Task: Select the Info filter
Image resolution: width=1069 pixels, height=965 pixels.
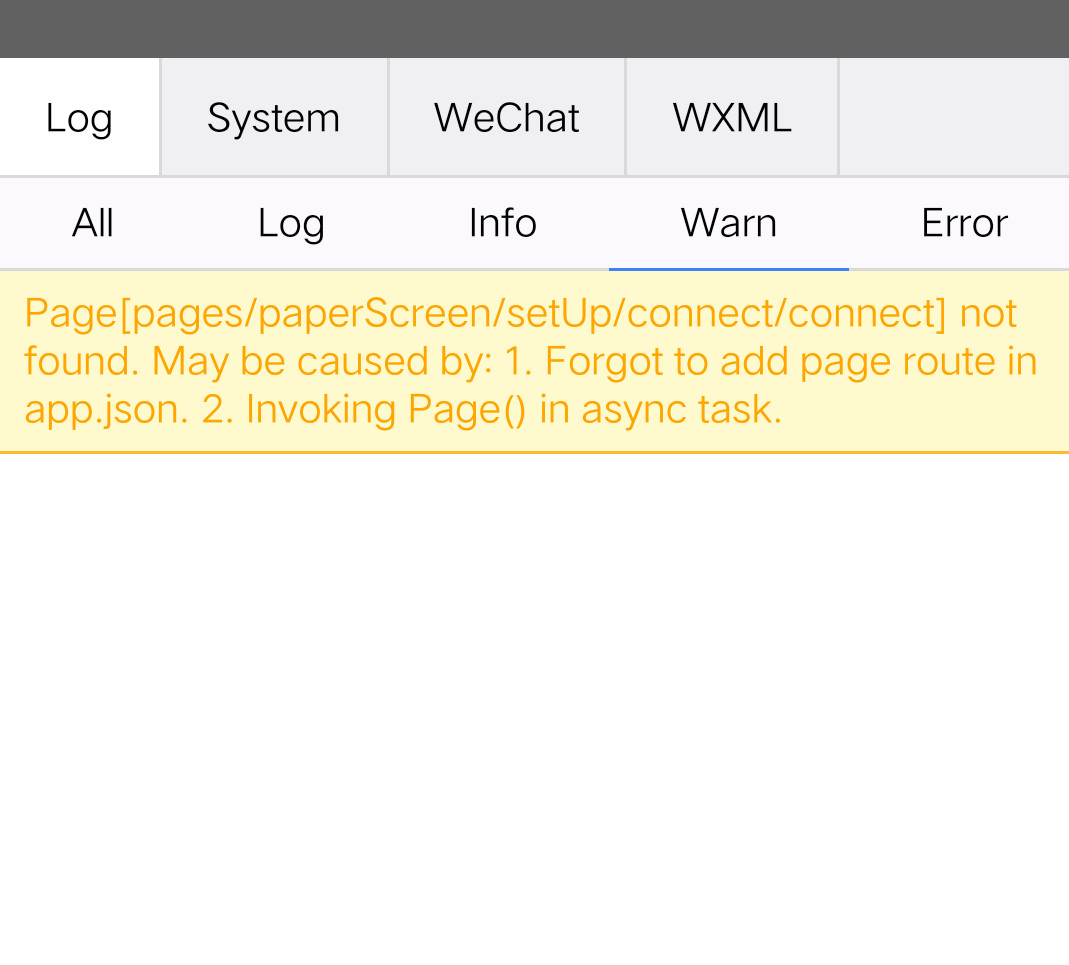Action: tap(502, 223)
